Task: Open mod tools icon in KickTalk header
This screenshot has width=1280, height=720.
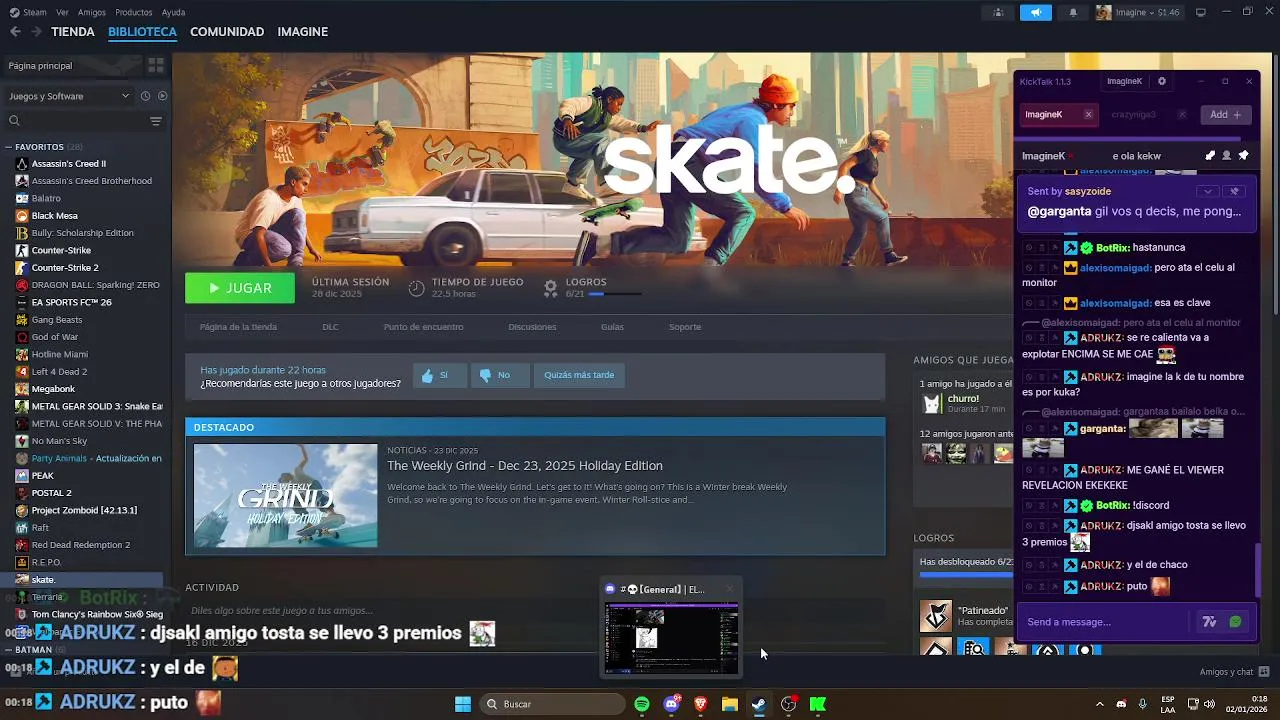Action: (1210, 155)
